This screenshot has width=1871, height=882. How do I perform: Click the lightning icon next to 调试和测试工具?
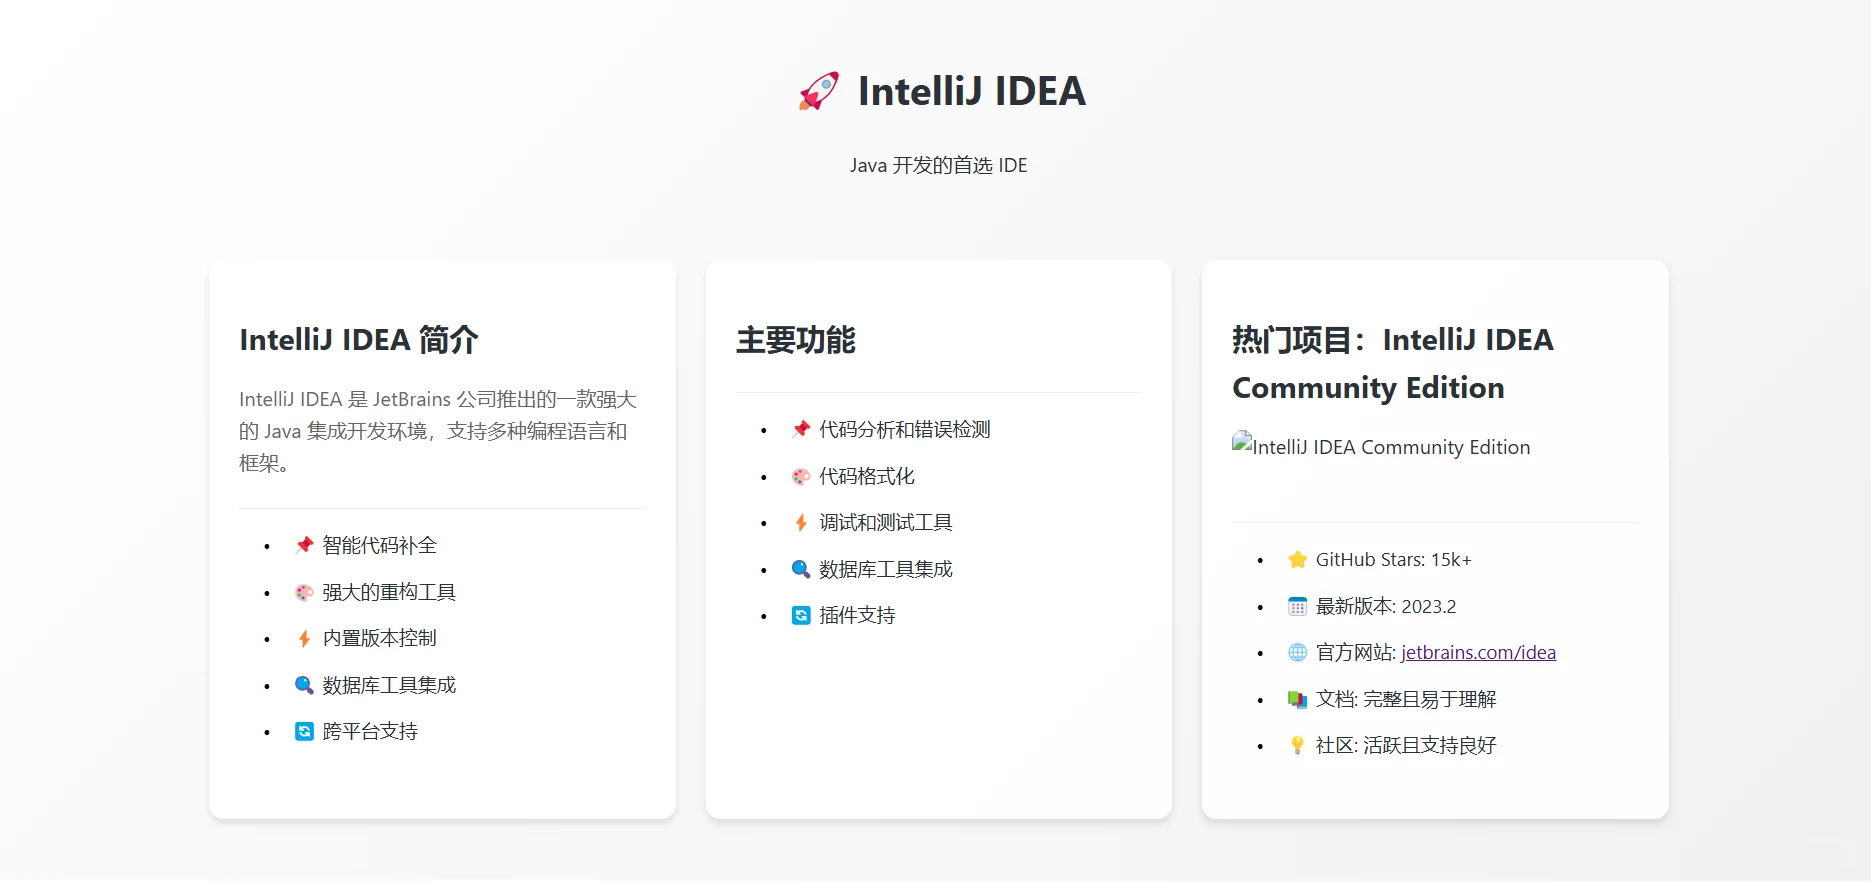click(x=801, y=522)
